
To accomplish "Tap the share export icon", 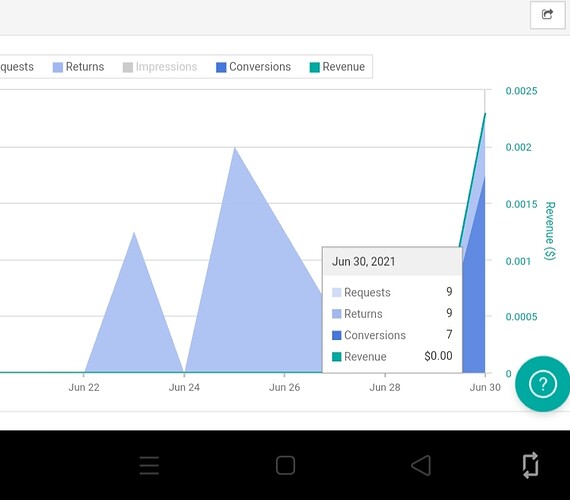I will tap(547, 15).
